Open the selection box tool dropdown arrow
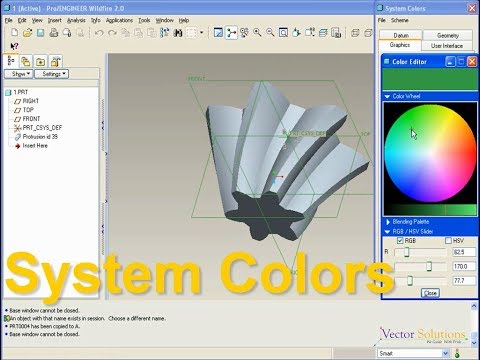 tap(201, 33)
